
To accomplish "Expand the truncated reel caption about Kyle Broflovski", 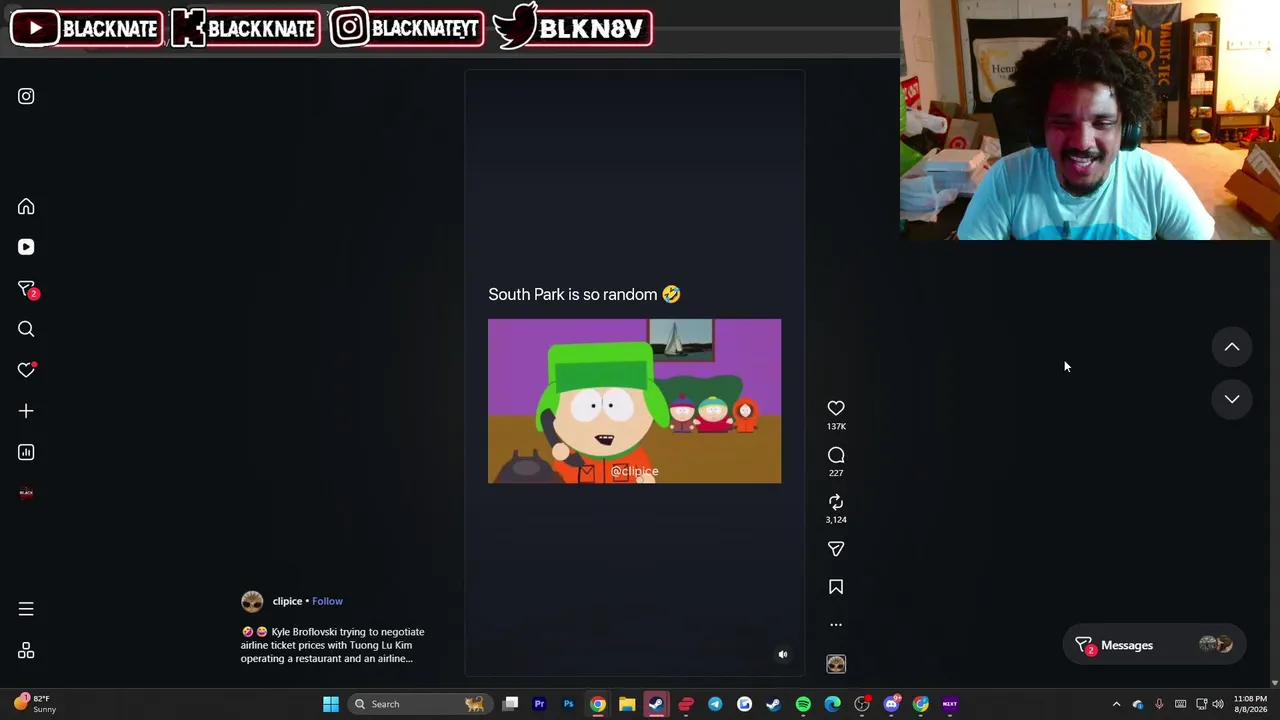I will (x=332, y=645).
